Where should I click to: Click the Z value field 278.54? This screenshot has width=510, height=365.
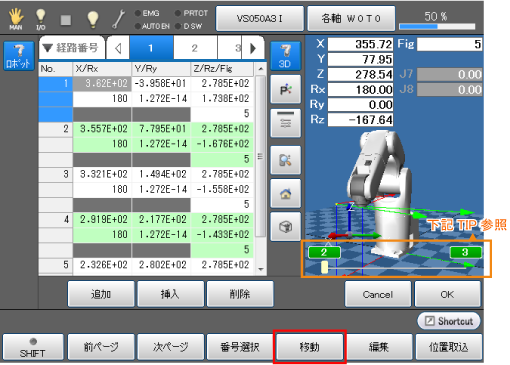click(x=360, y=74)
